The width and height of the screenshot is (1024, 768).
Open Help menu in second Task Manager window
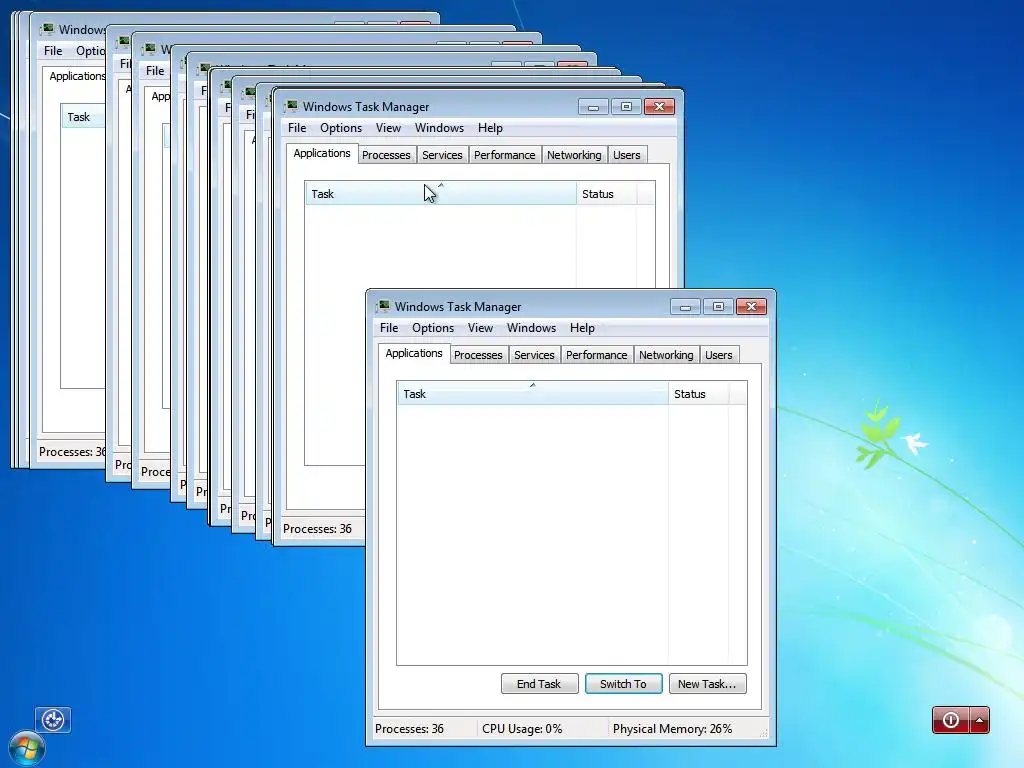490,128
